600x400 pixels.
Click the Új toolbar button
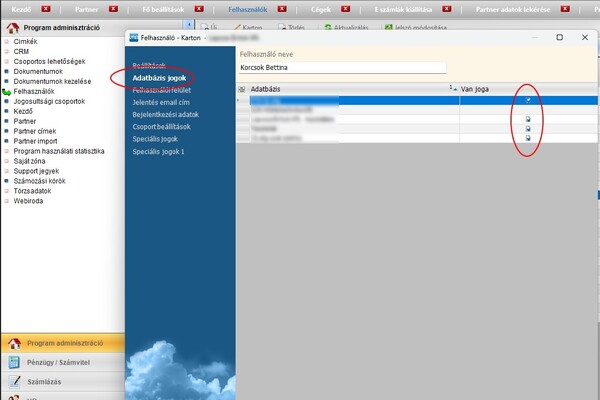209,27
